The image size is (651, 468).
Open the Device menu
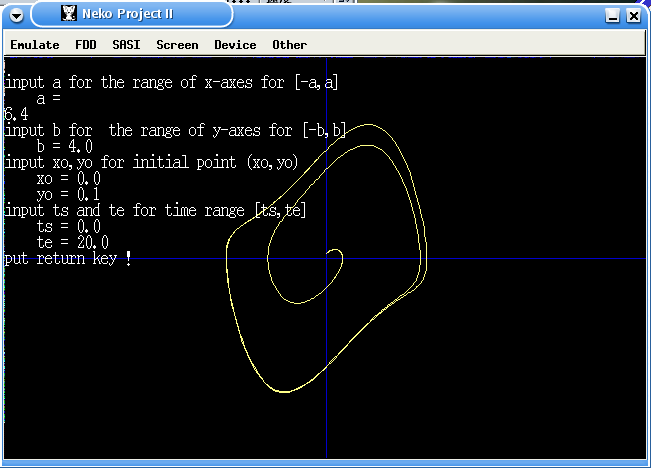pyautogui.click(x=235, y=45)
